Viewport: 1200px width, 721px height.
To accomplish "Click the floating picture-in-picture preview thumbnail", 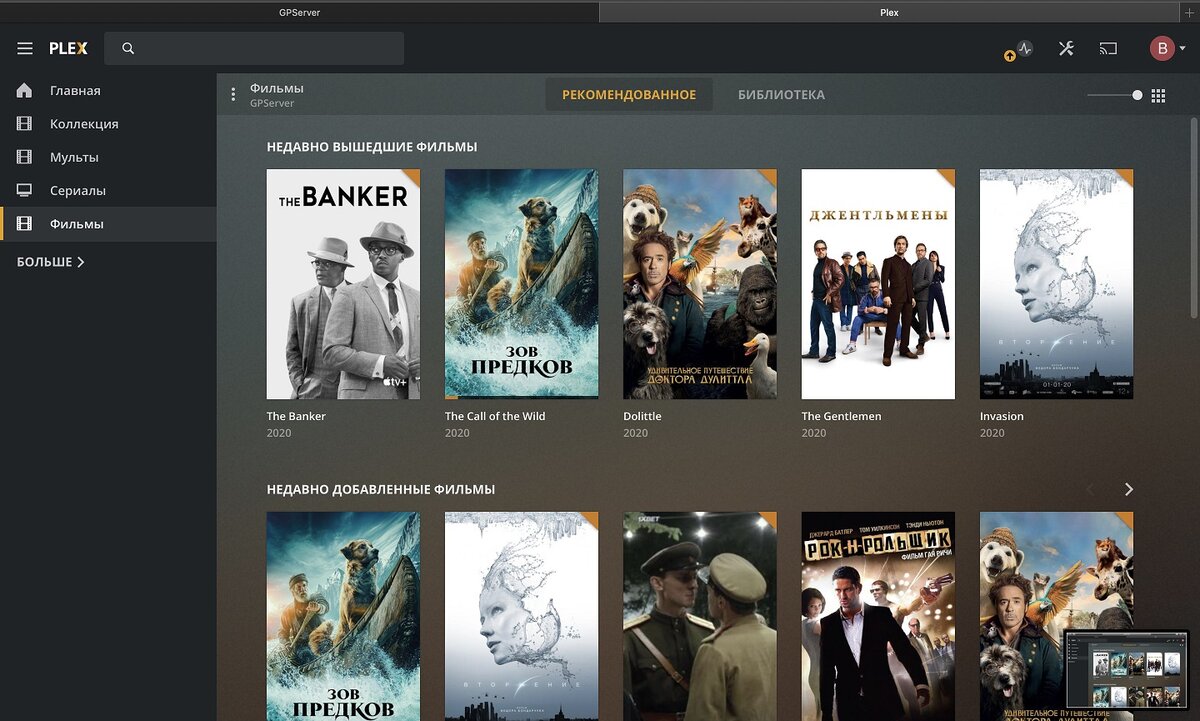I will pyautogui.click(x=1126, y=670).
